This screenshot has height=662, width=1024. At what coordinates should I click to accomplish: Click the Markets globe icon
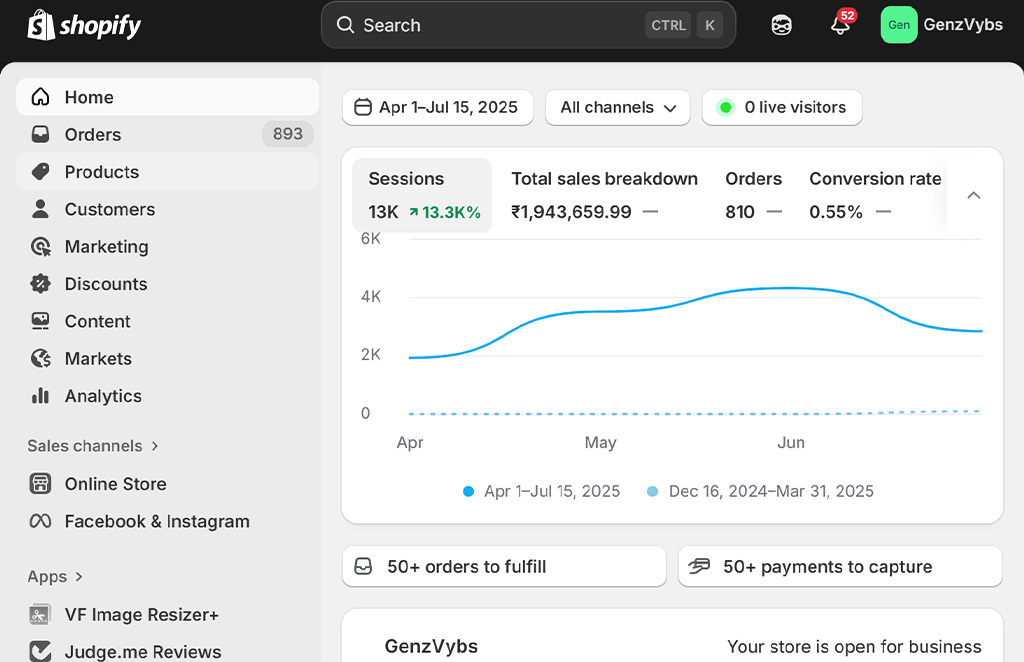[40, 359]
